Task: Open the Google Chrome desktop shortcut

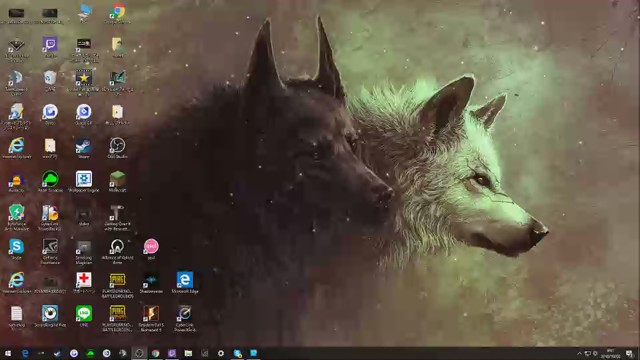Action: [117, 13]
